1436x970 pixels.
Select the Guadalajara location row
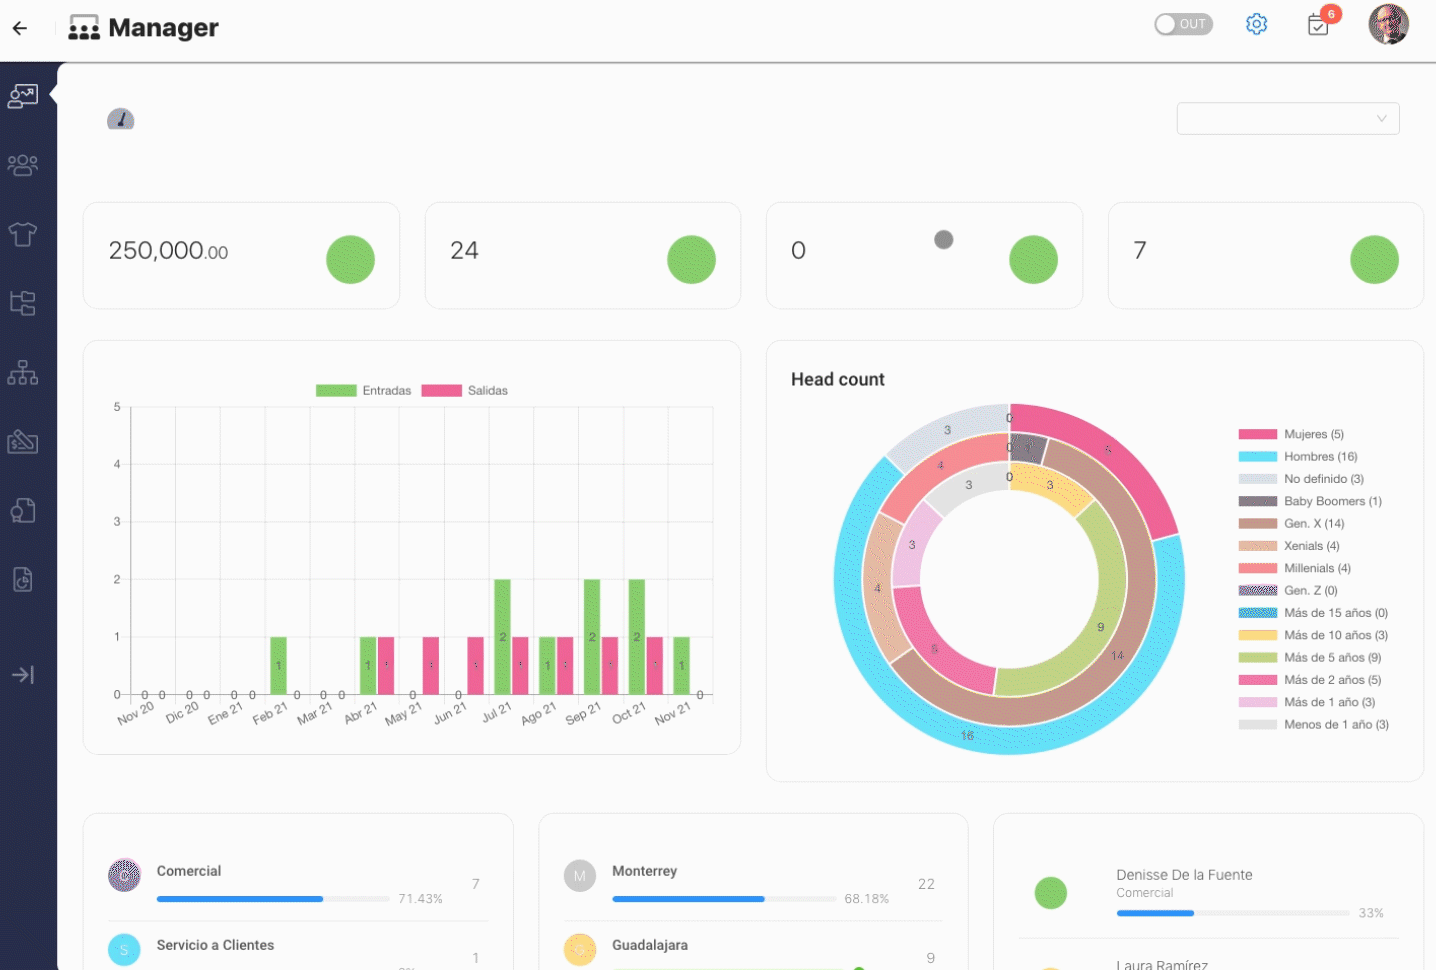tap(753, 948)
